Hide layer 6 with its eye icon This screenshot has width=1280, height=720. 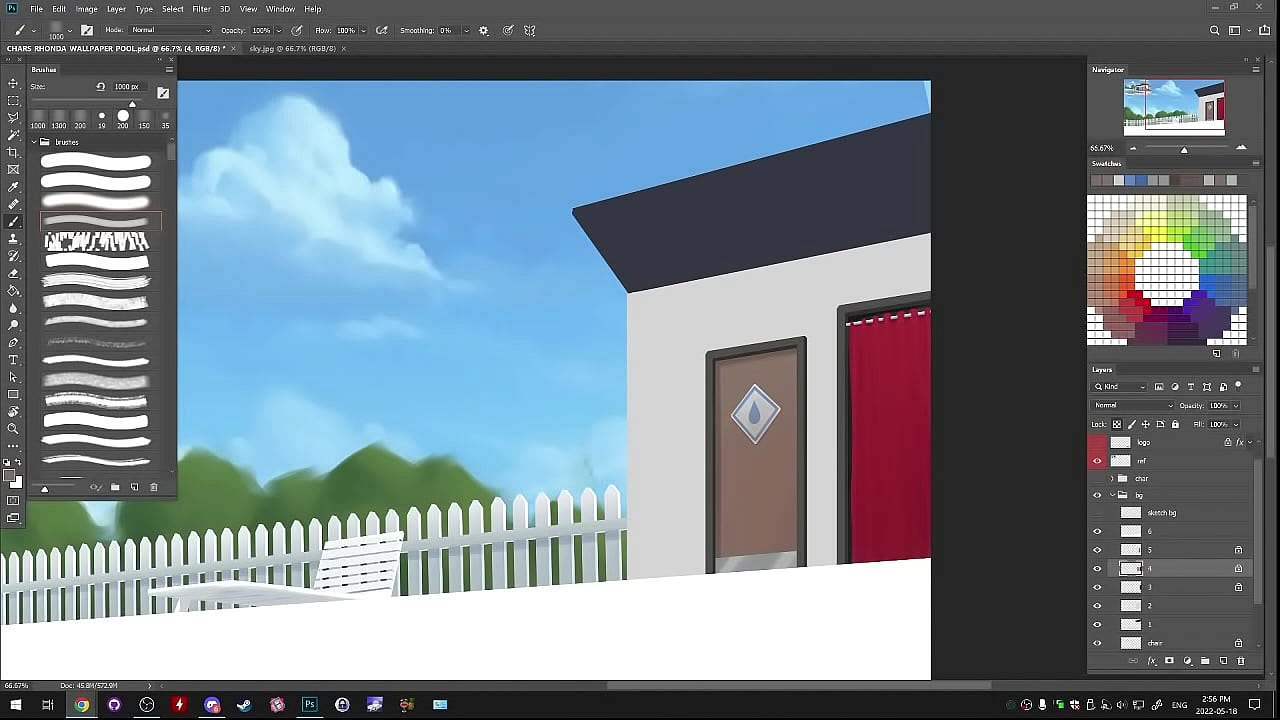tap(1097, 532)
